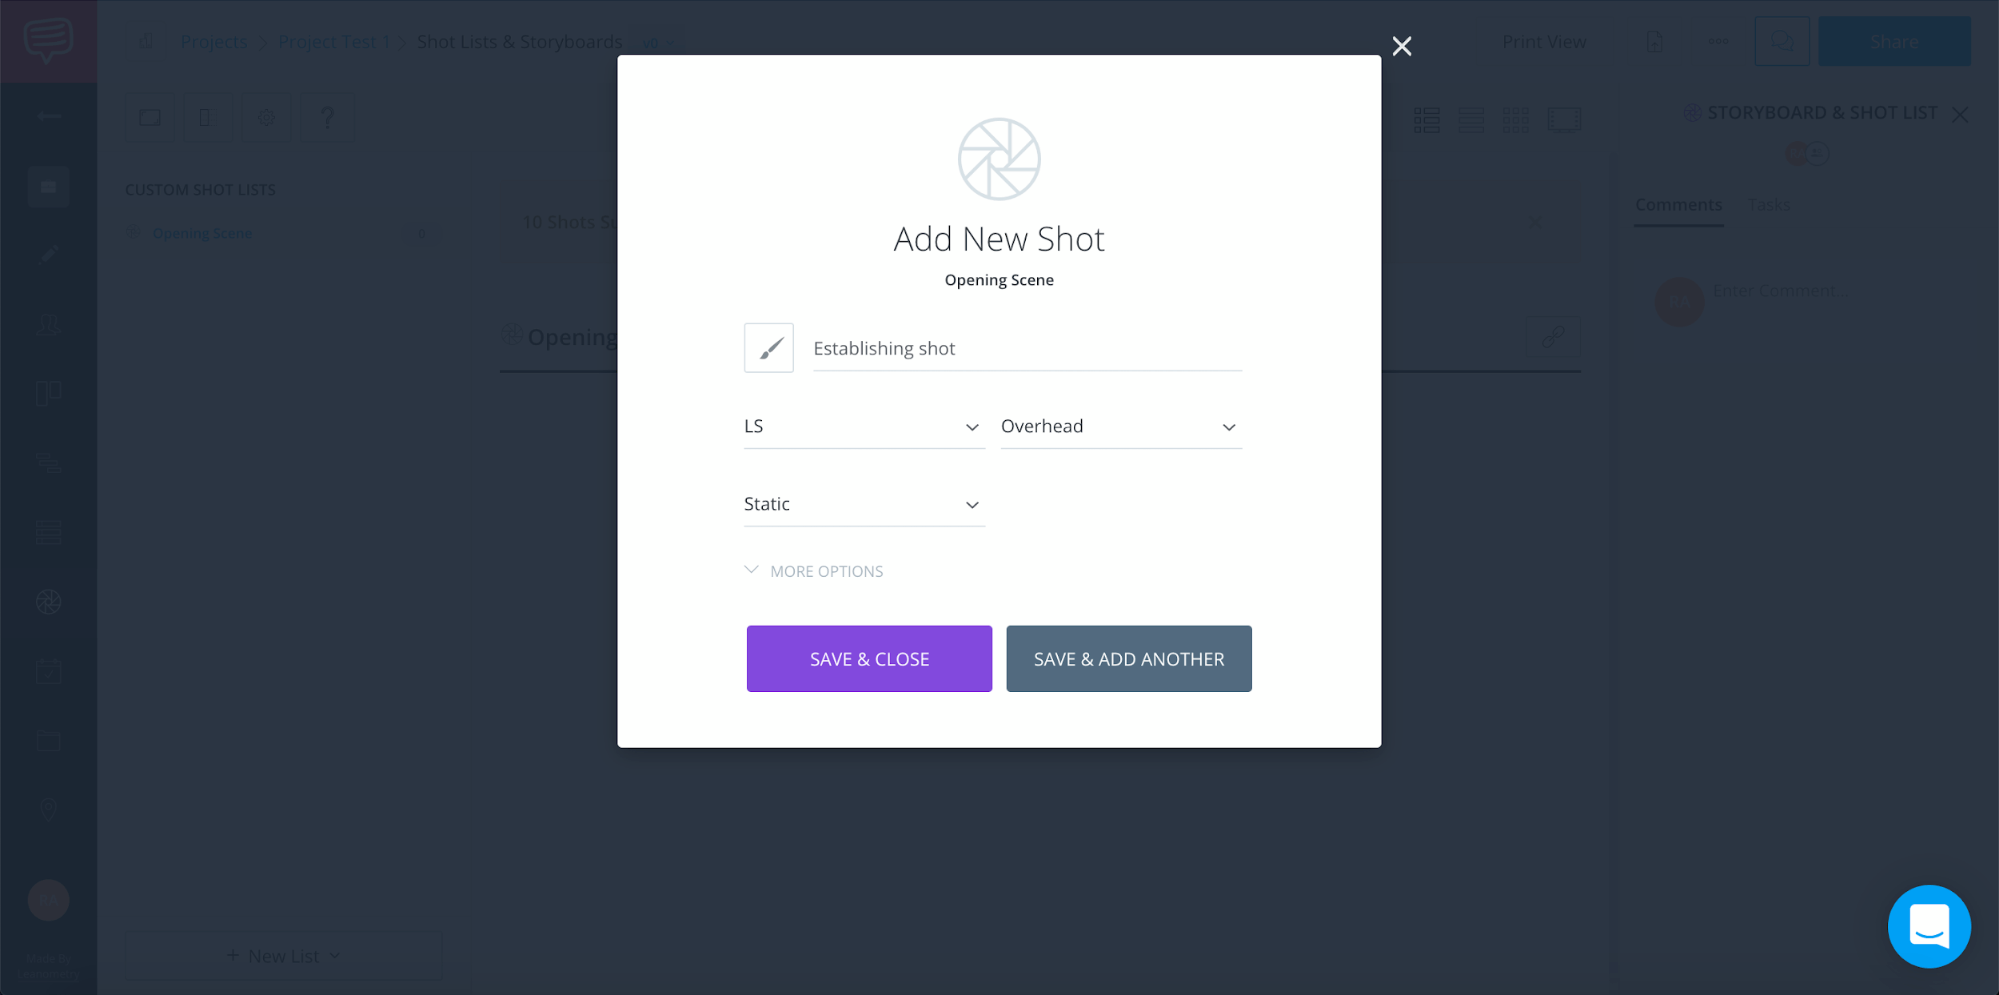Open the LS shot size dropdown

click(x=863, y=427)
